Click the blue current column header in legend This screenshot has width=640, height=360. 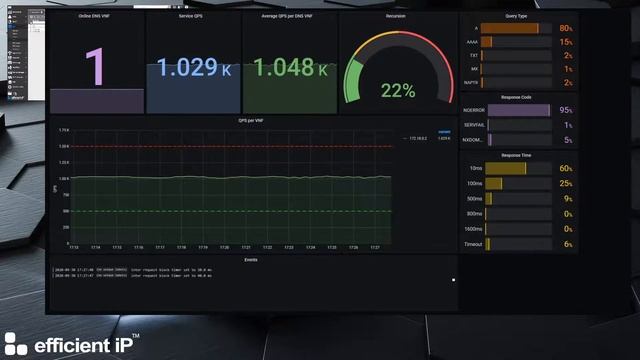(444, 132)
